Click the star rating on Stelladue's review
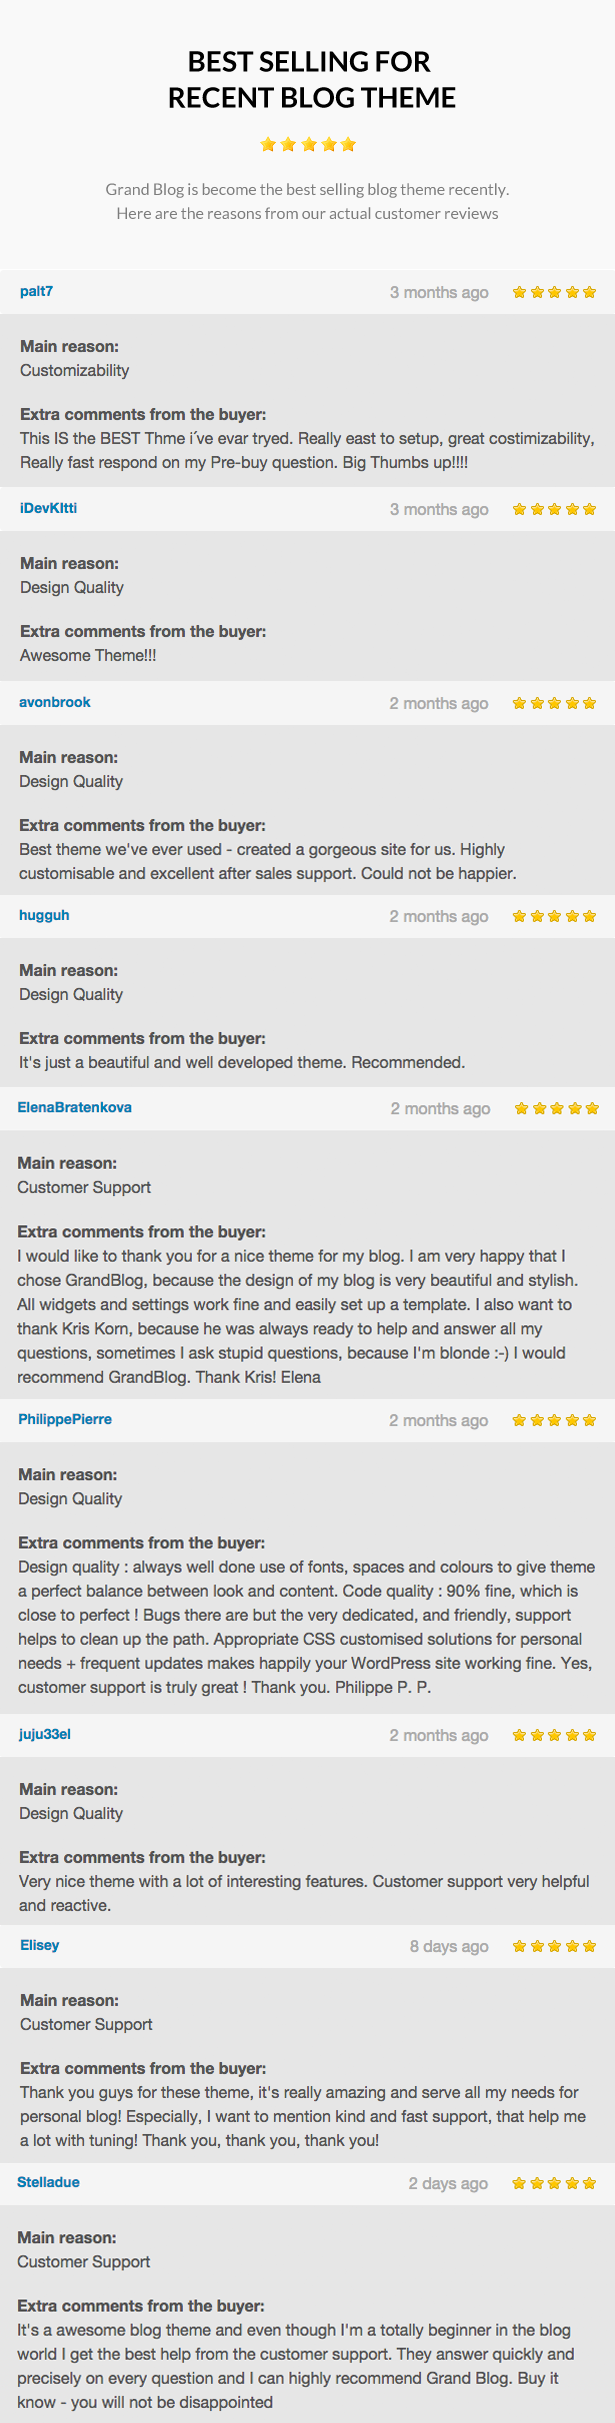 tap(554, 2183)
